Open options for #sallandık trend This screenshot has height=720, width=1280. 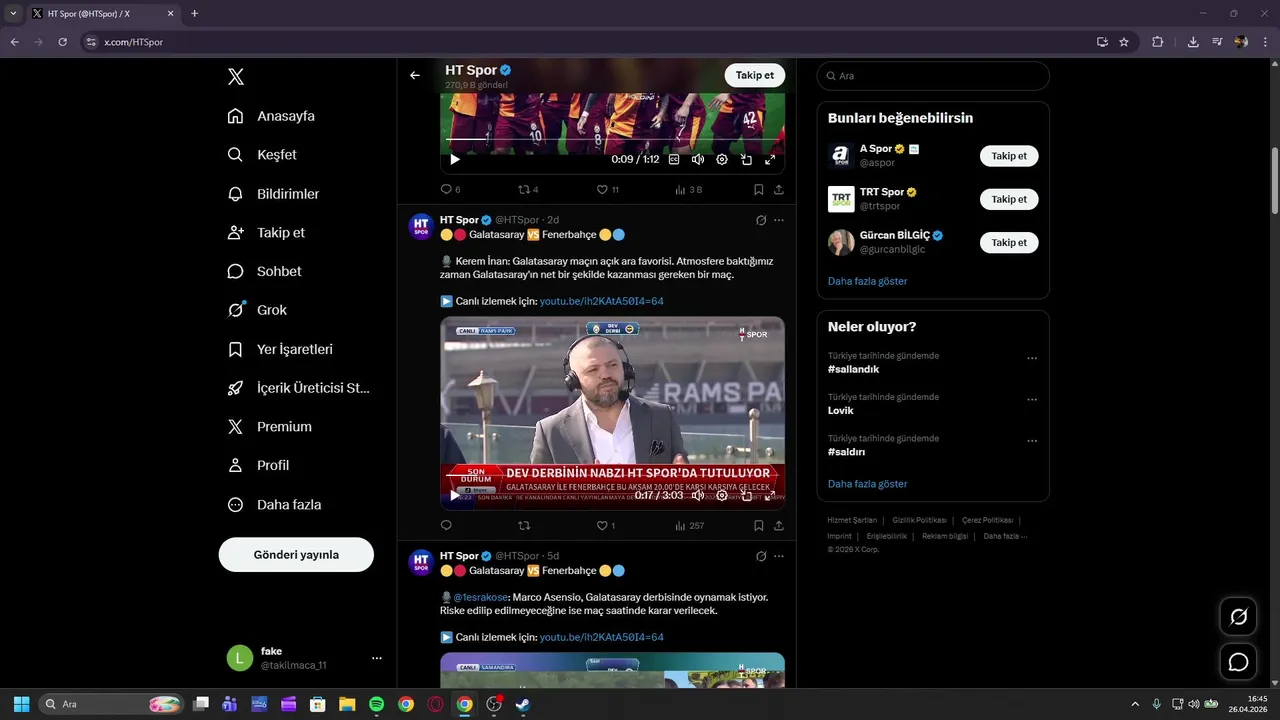[1032, 358]
